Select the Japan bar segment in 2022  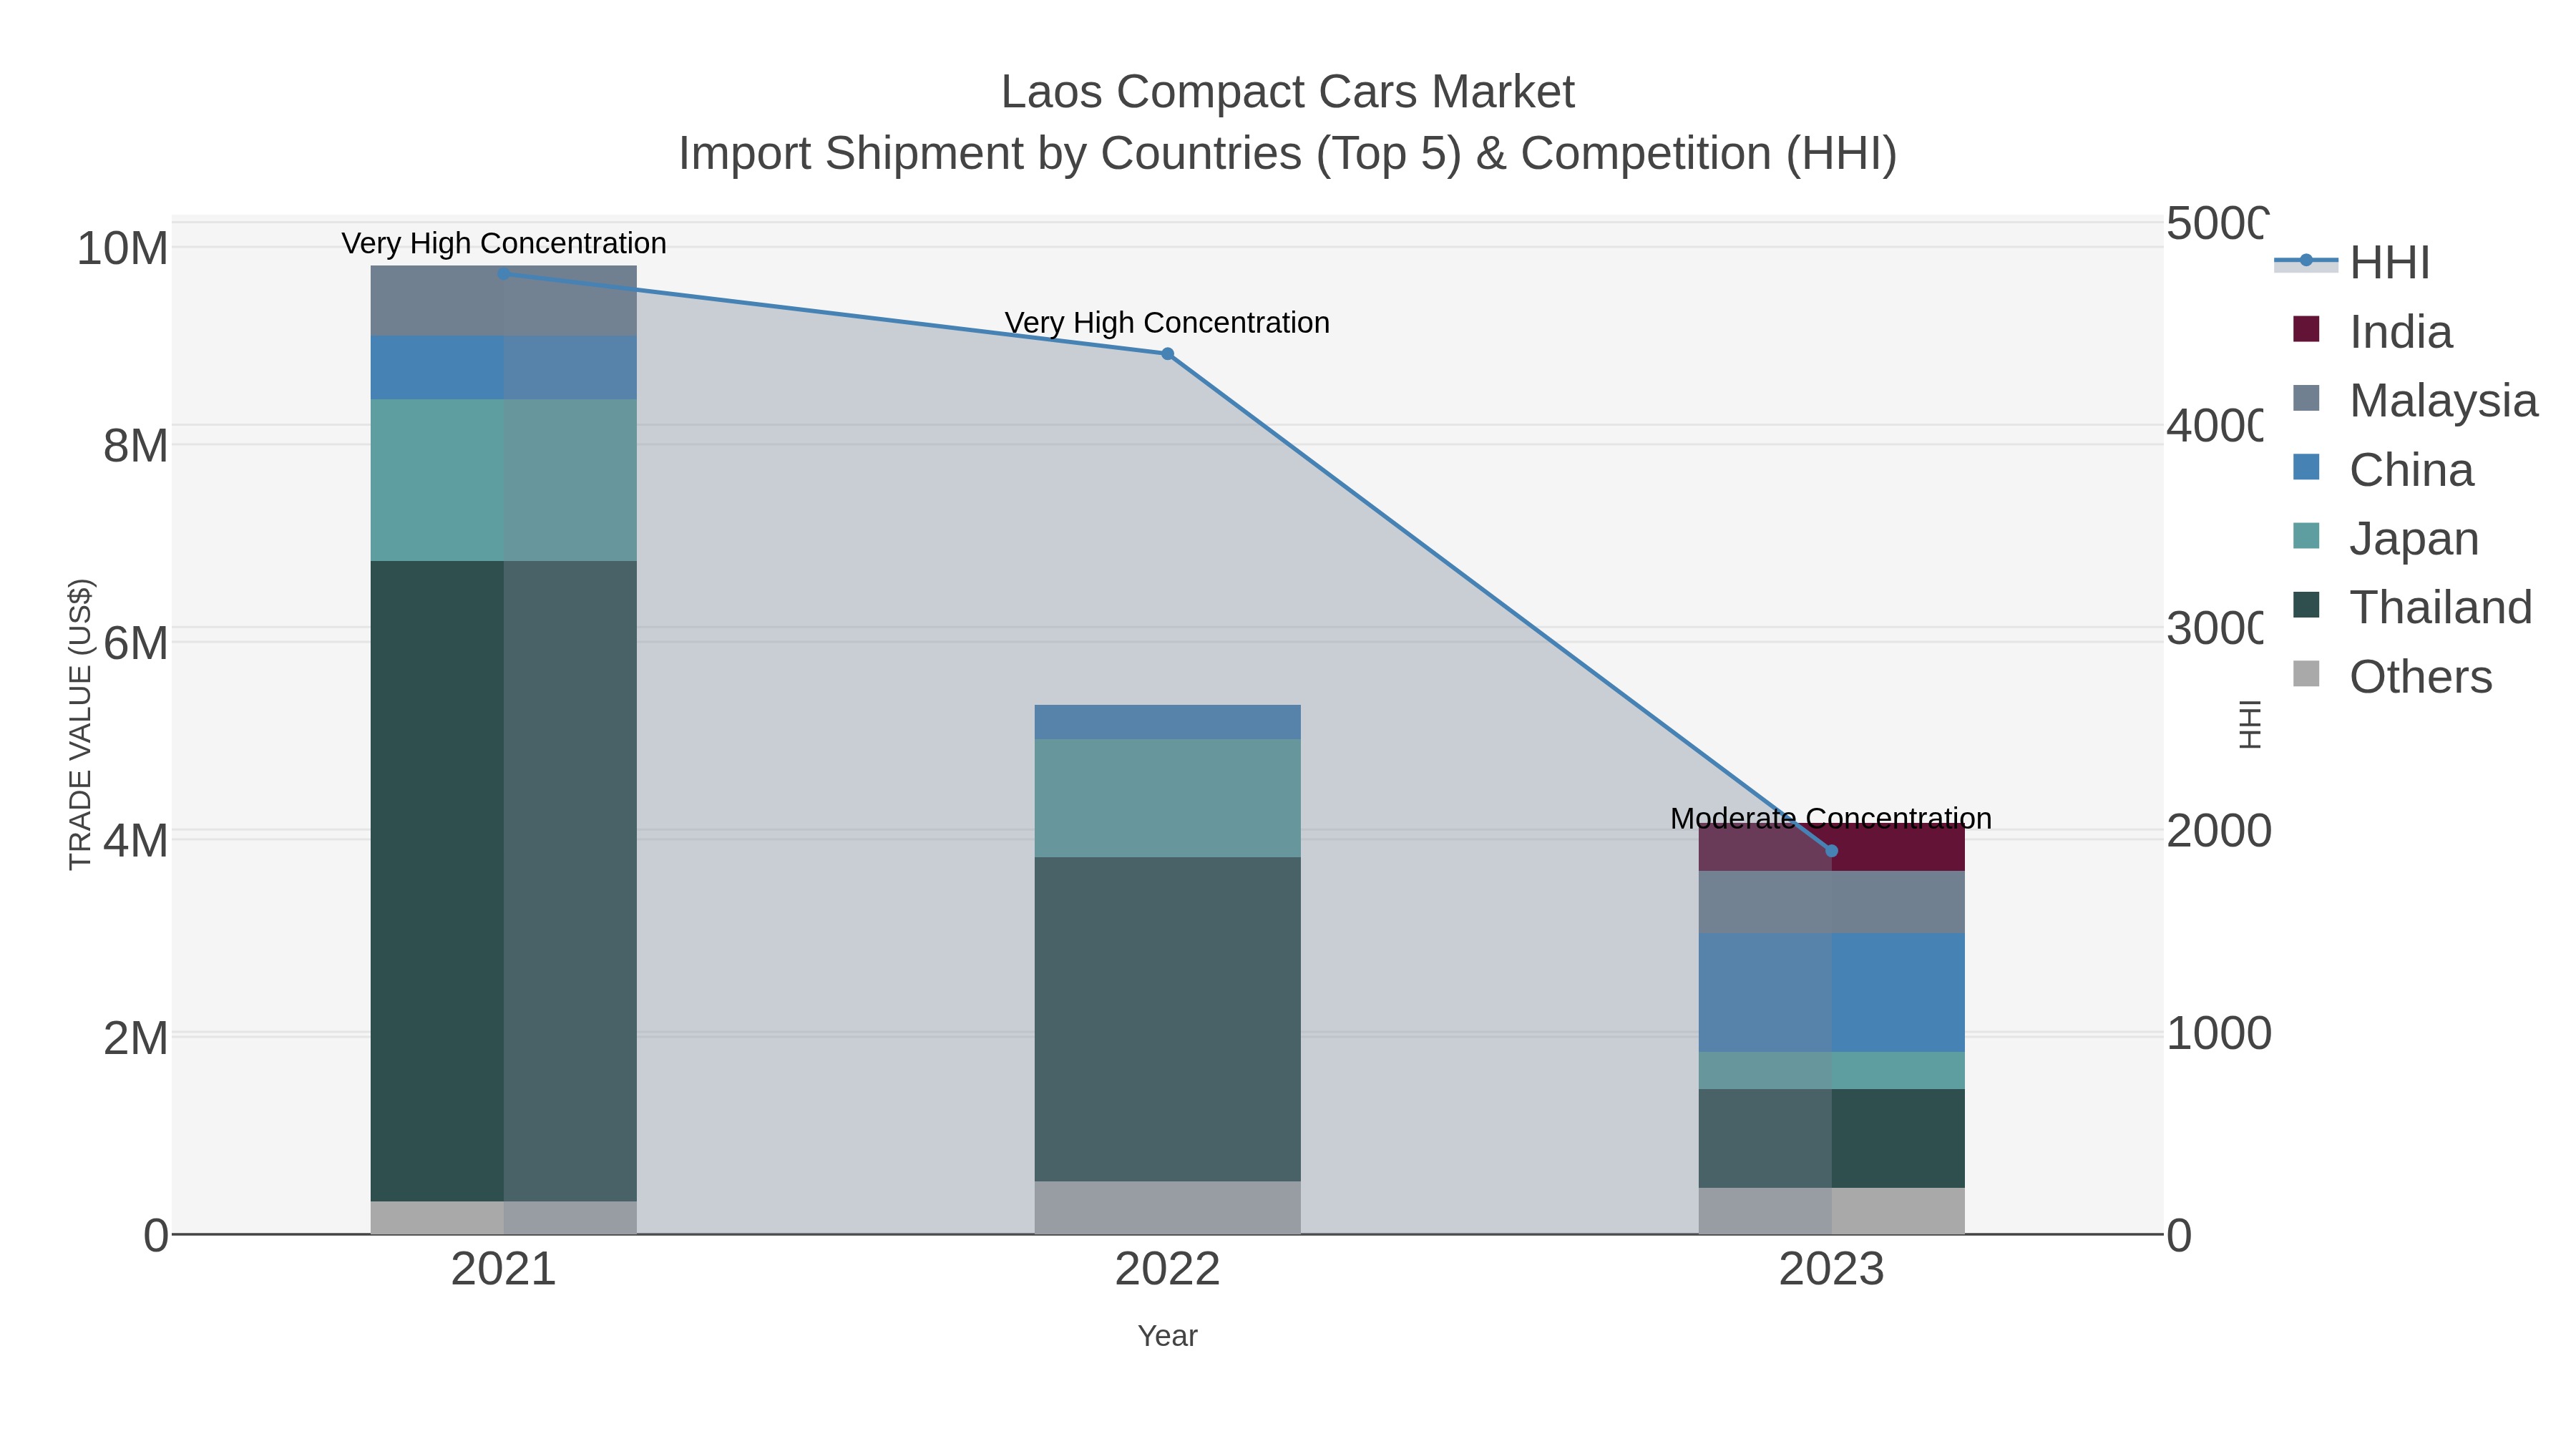[1167, 798]
